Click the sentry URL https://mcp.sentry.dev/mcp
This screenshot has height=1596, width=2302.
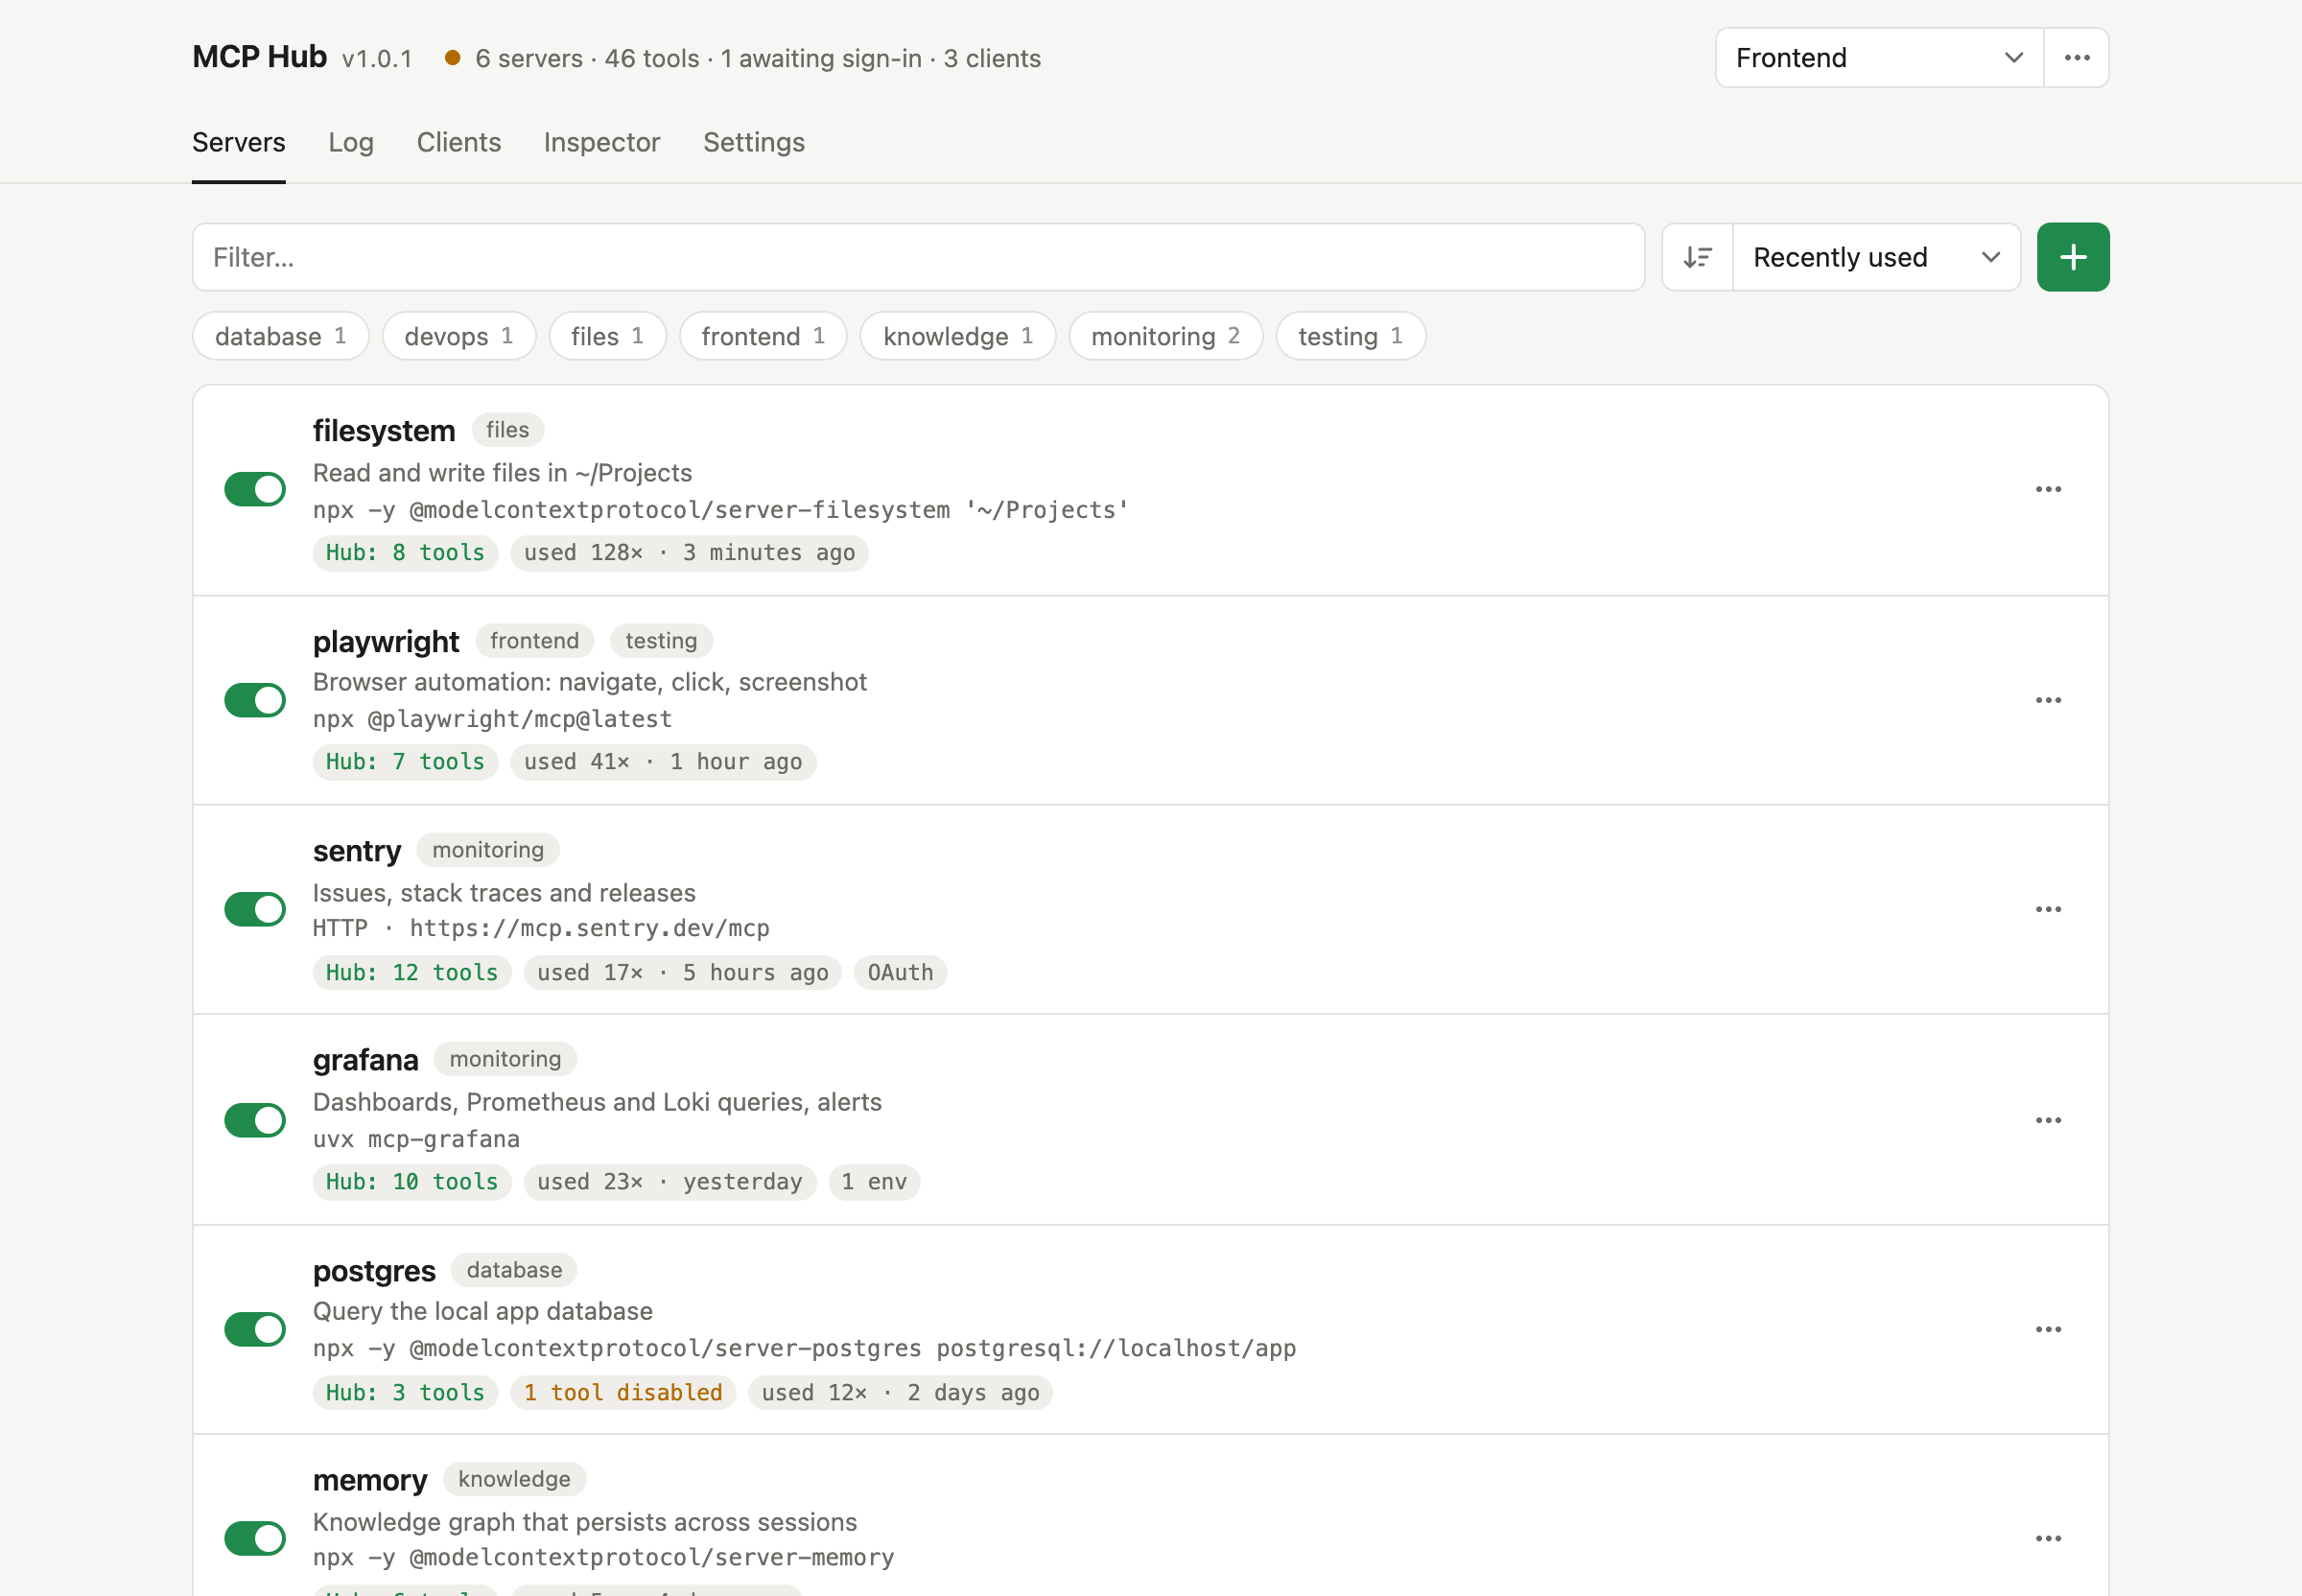(590, 928)
